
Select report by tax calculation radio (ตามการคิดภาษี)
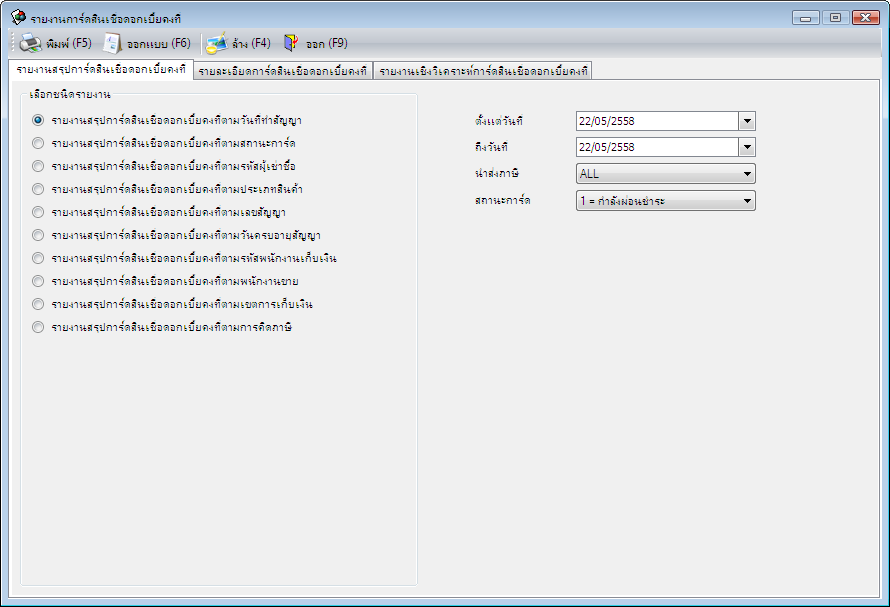[37, 327]
